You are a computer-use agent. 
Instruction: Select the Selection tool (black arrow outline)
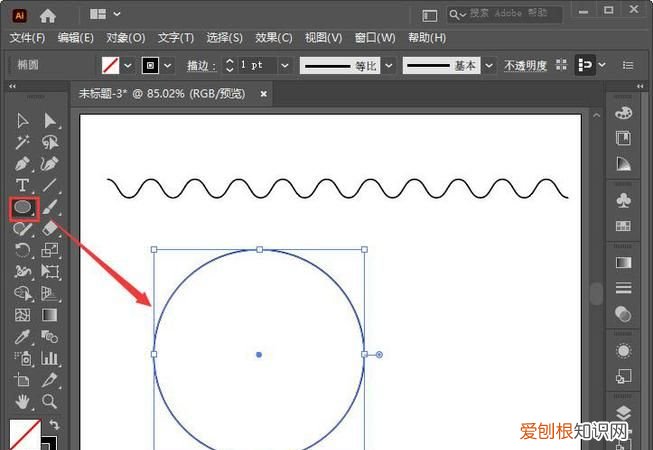click(22, 121)
